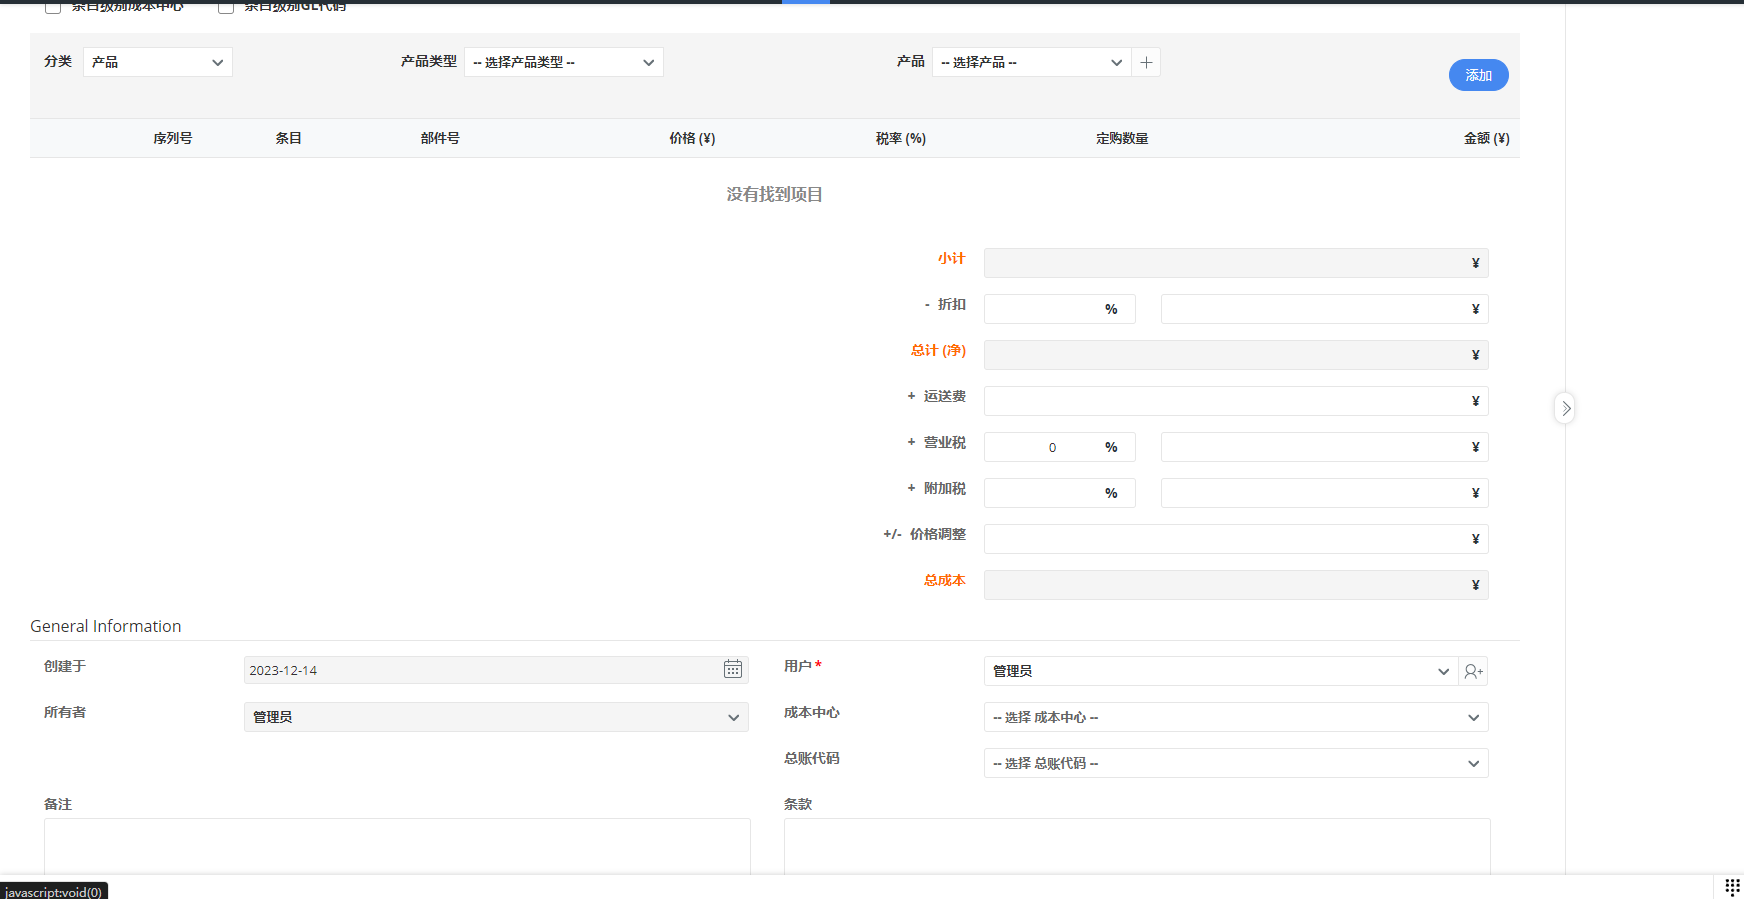Click the 添加 button
Image resolution: width=1744 pixels, height=899 pixels.
(x=1479, y=75)
